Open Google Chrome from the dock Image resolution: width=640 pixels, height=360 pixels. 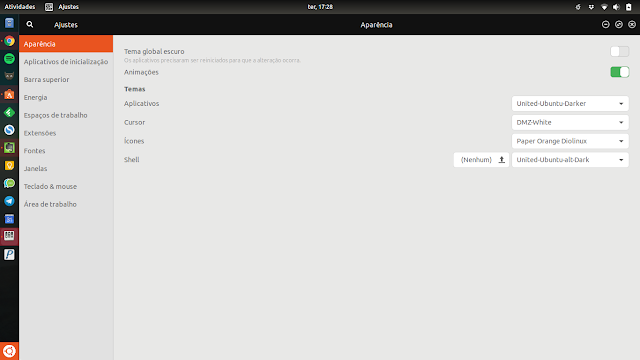(x=9, y=41)
